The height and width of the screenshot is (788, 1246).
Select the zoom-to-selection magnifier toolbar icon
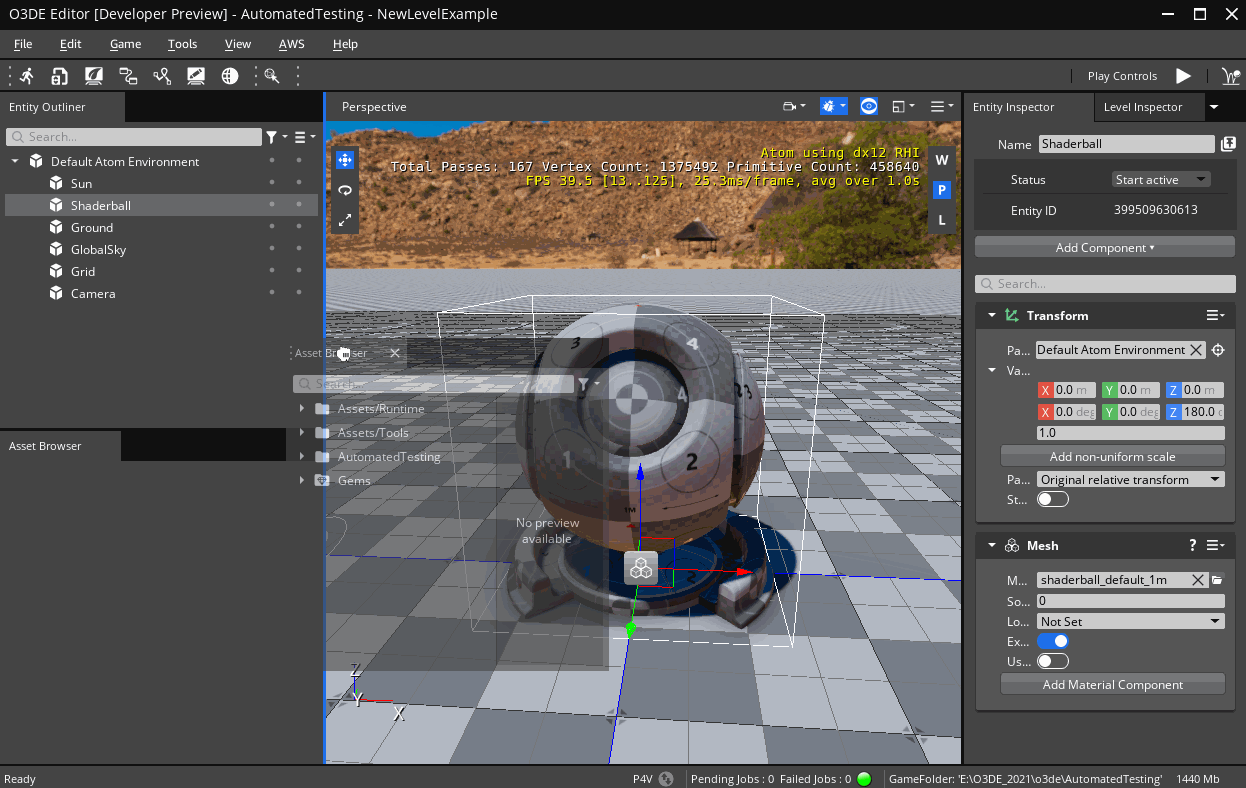[271, 76]
